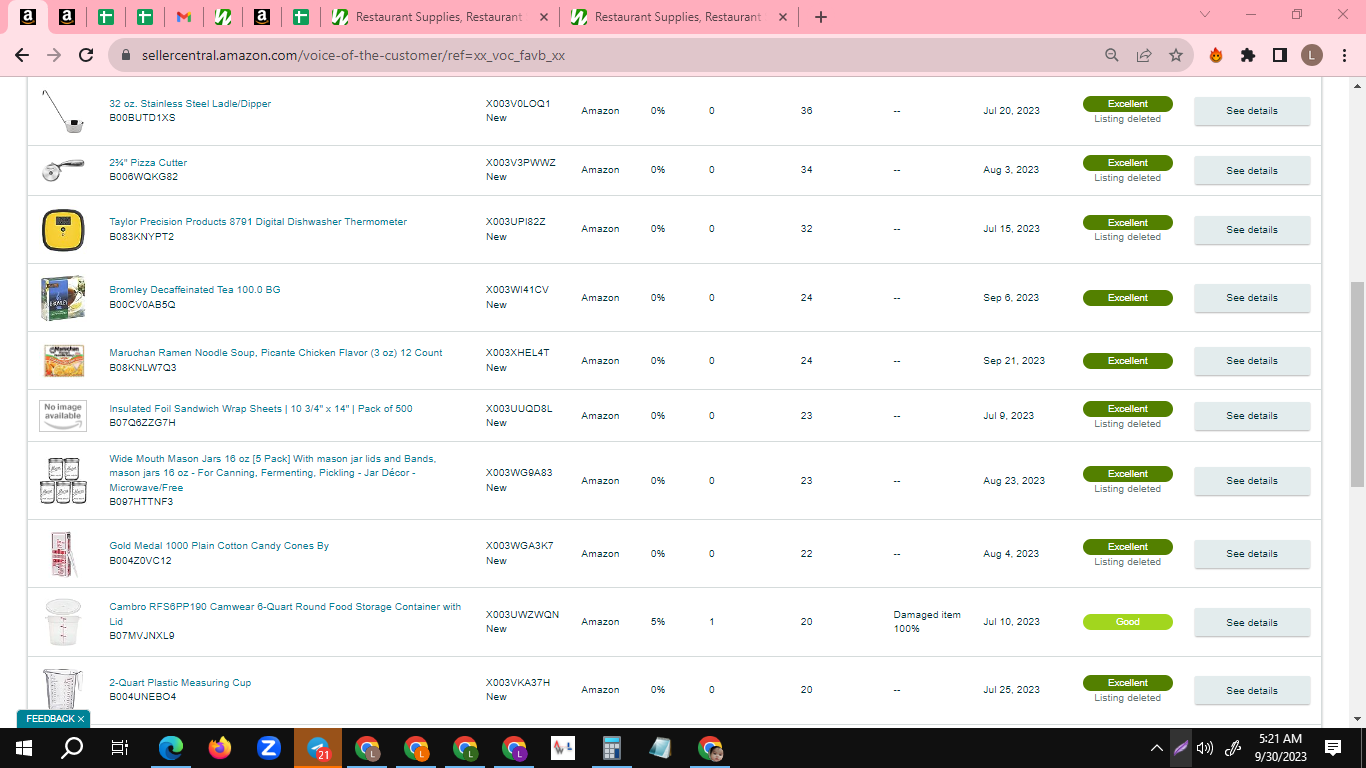This screenshot has height=768, width=1366.
Task: See details for the Taylor Dishwasher Thermometer
Action: (x=1252, y=230)
